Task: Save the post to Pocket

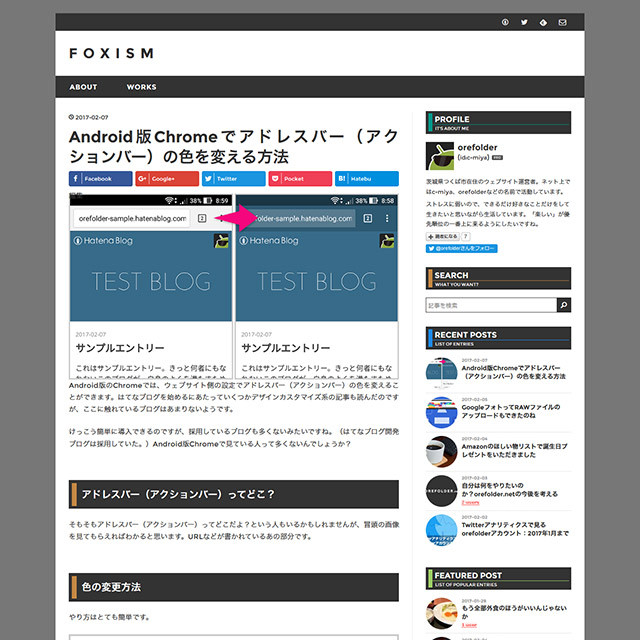Action: pos(300,179)
